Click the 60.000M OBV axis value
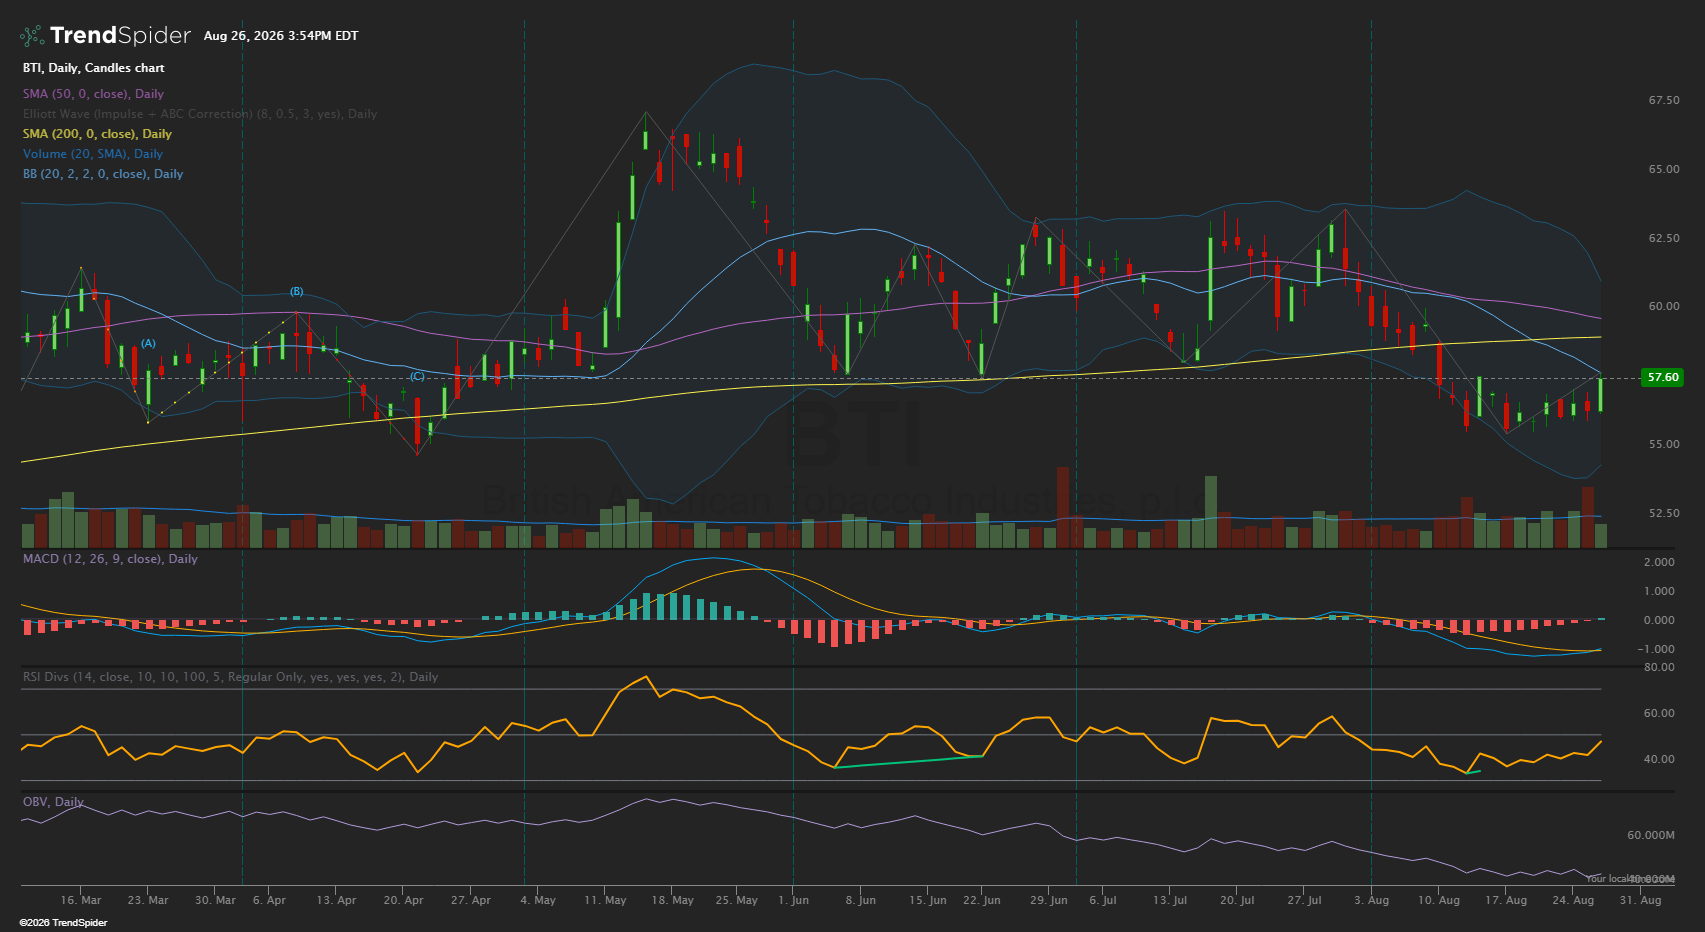Viewport: 1705px width, 932px height. [1651, 835]
